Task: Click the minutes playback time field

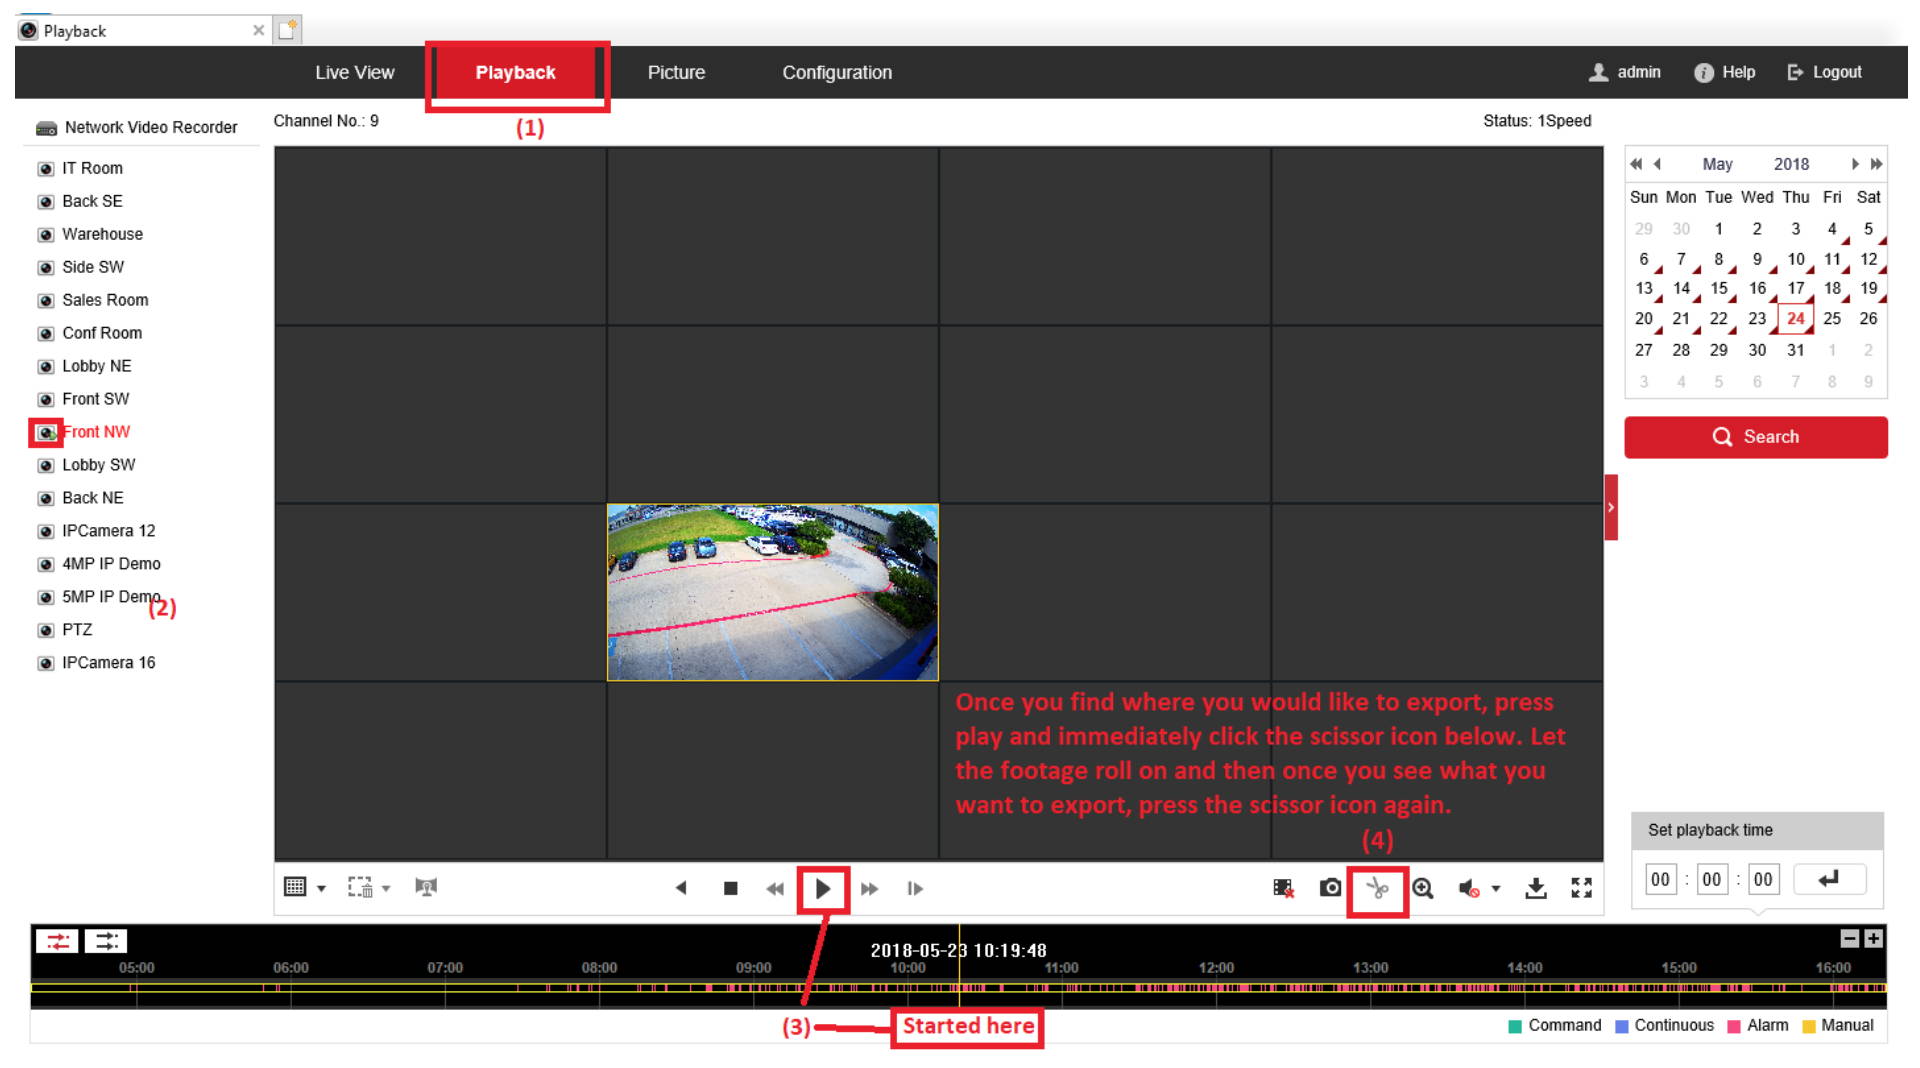Action: [1712, 879]
